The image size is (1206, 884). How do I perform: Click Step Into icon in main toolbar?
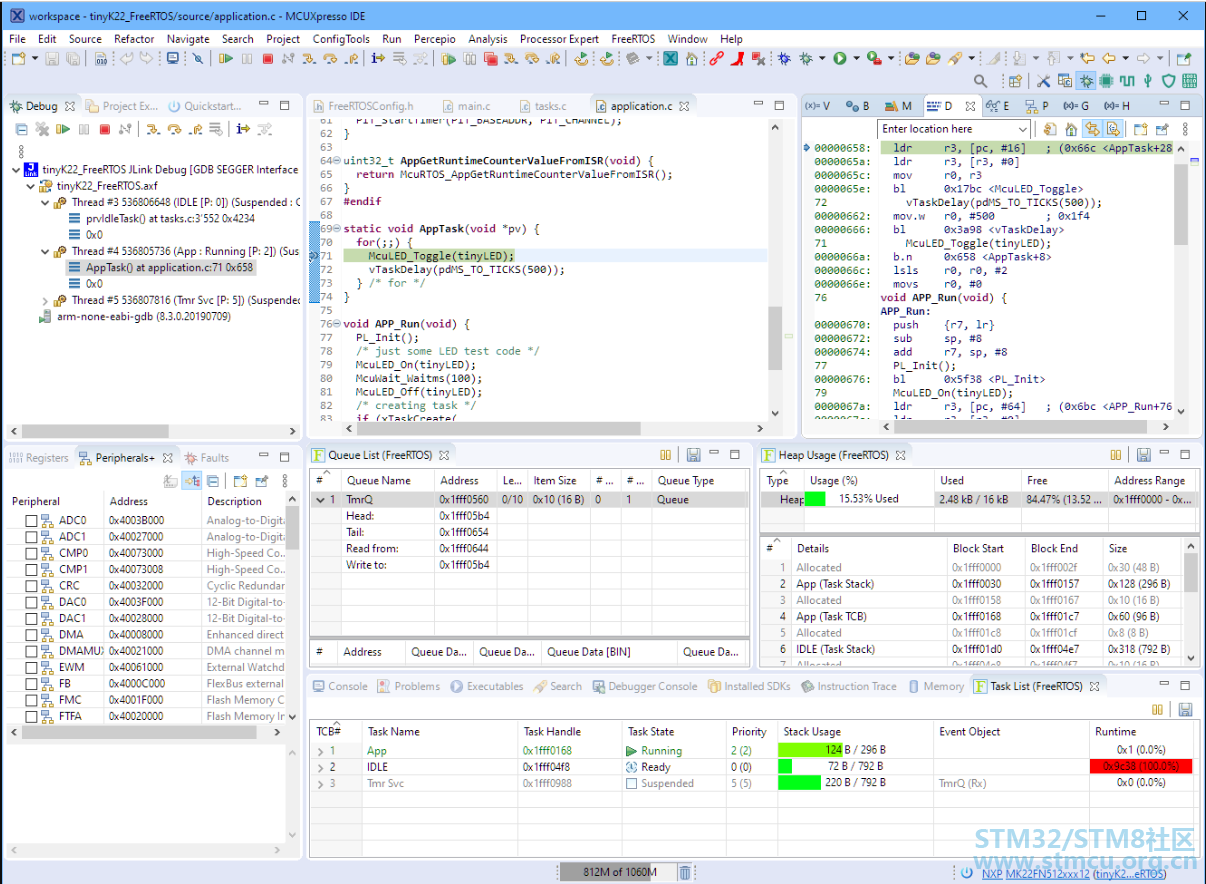[309, 58]
